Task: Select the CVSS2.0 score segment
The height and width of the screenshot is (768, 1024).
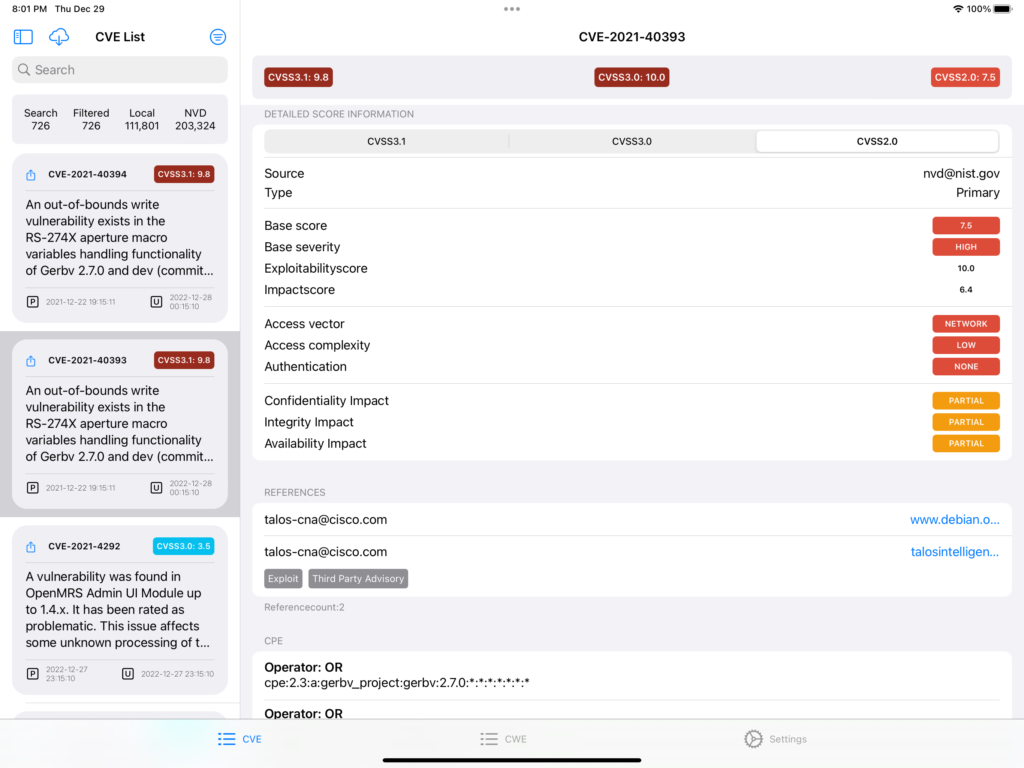Action: tap(877, 142)
